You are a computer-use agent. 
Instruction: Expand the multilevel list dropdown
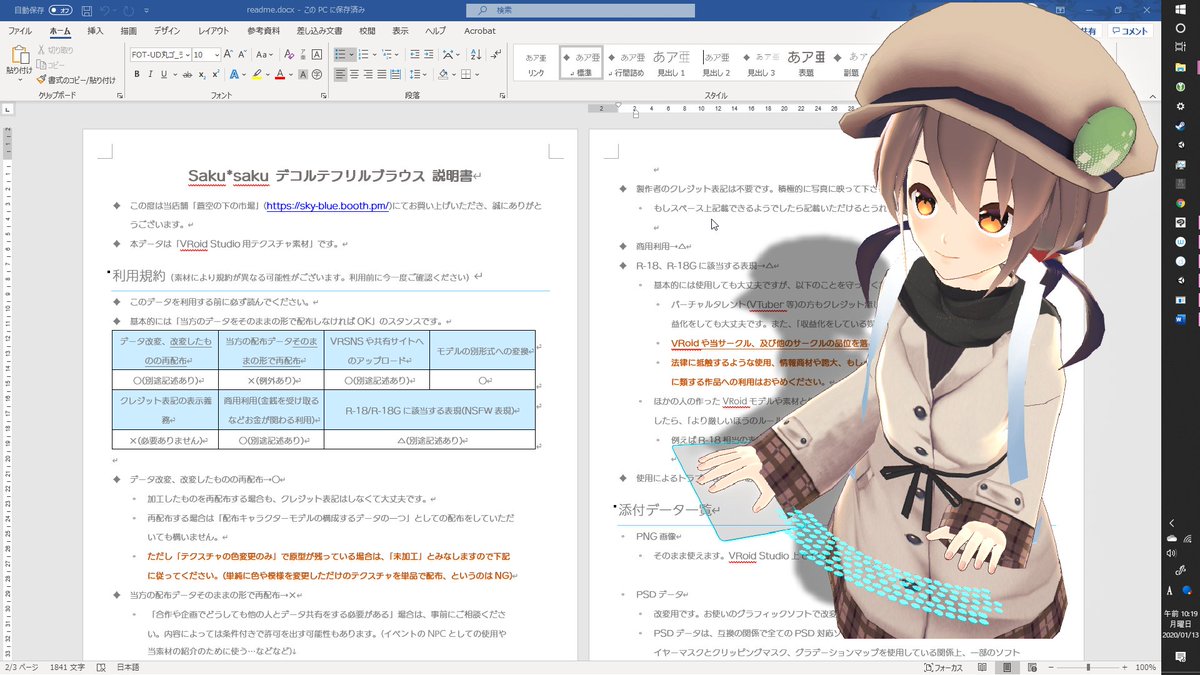(396, 54)
